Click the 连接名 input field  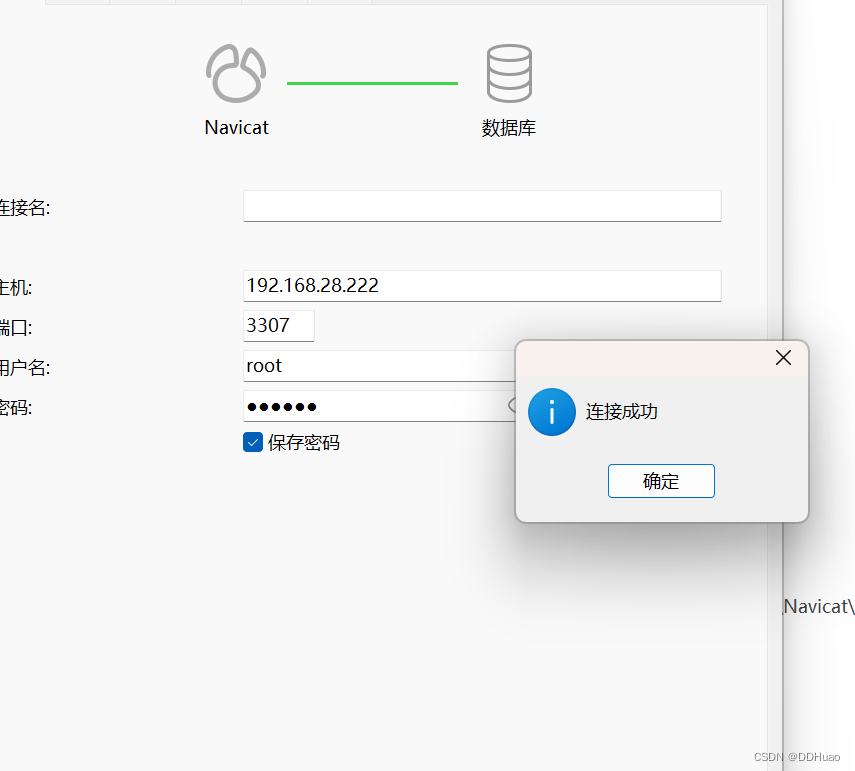(482, 206)
